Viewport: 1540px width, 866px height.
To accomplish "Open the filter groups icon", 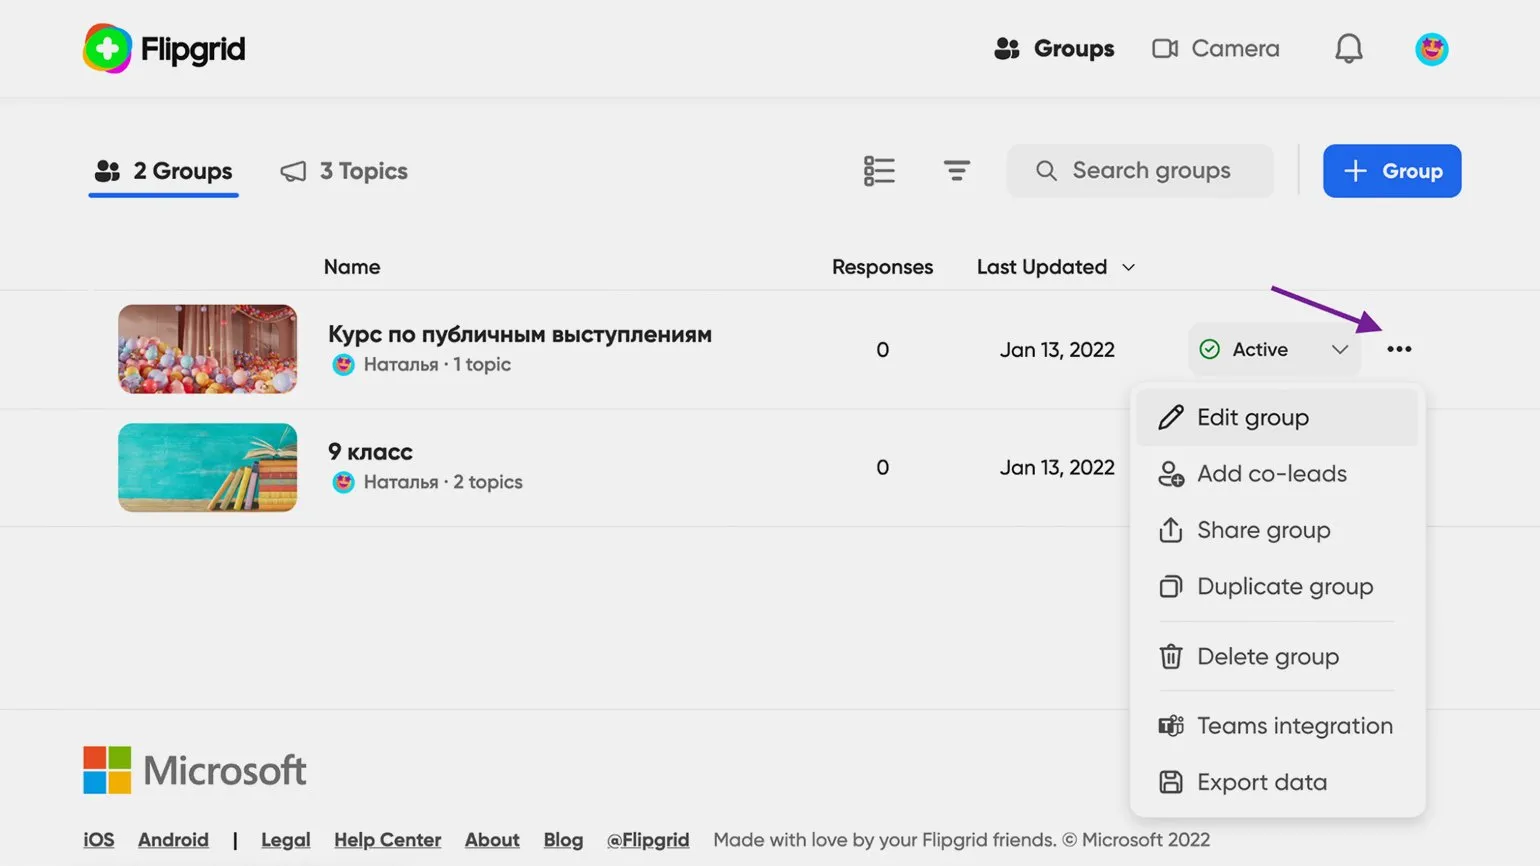I will click(956, 171).
